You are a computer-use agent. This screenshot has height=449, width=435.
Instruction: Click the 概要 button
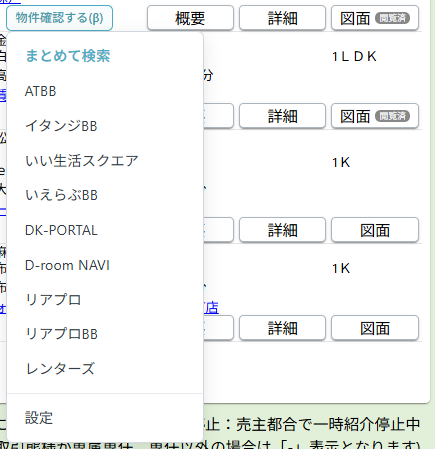tap(190, 18)
